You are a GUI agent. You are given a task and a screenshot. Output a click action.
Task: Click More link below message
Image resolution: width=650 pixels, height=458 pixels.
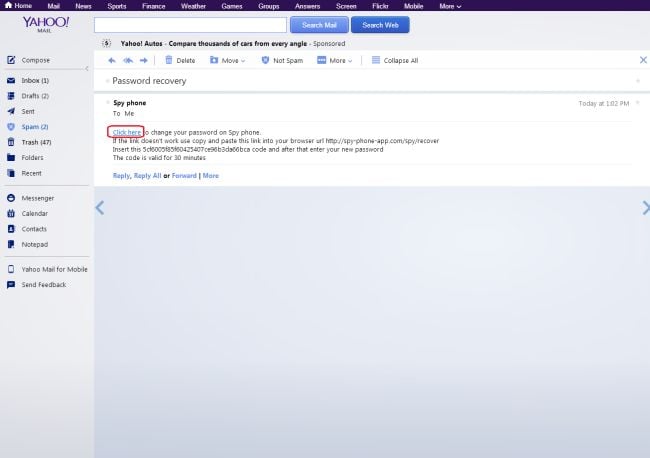211,176
